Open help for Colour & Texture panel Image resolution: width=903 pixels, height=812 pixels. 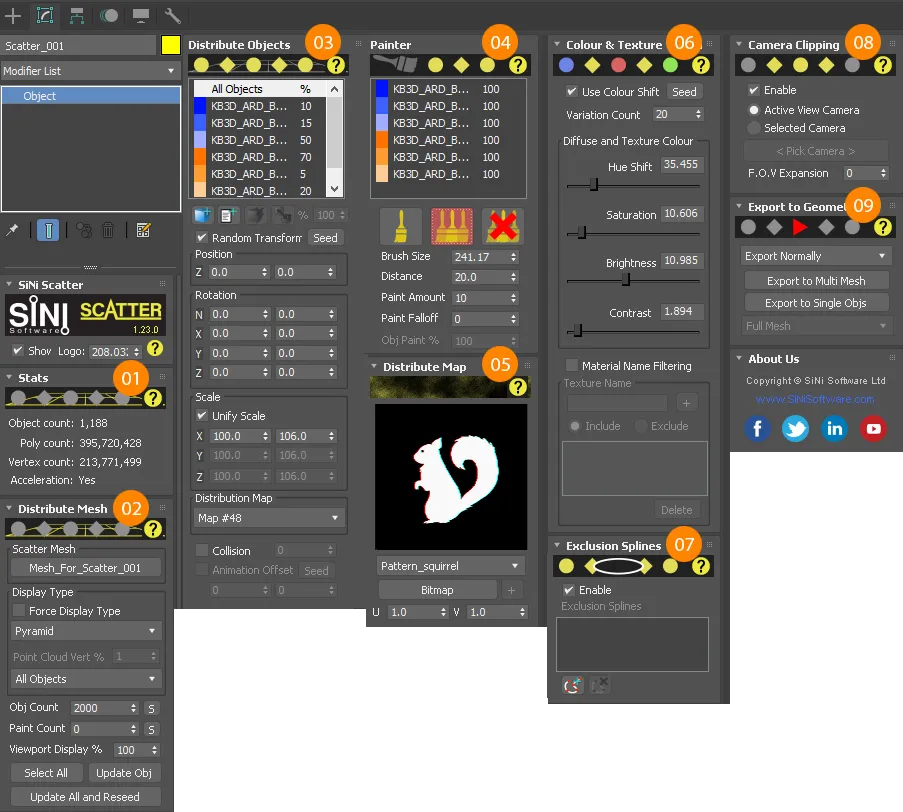coord(700,65)
